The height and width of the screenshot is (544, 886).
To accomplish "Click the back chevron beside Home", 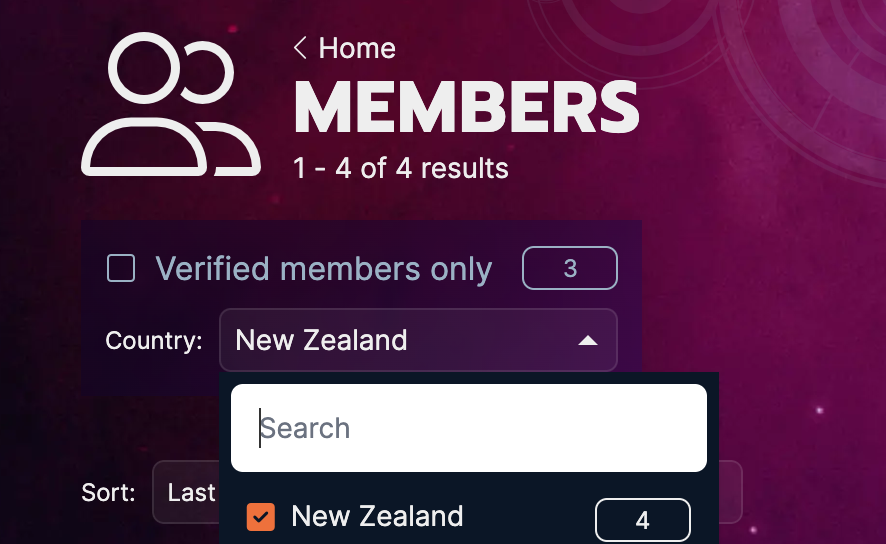I will tap(300, 47).
